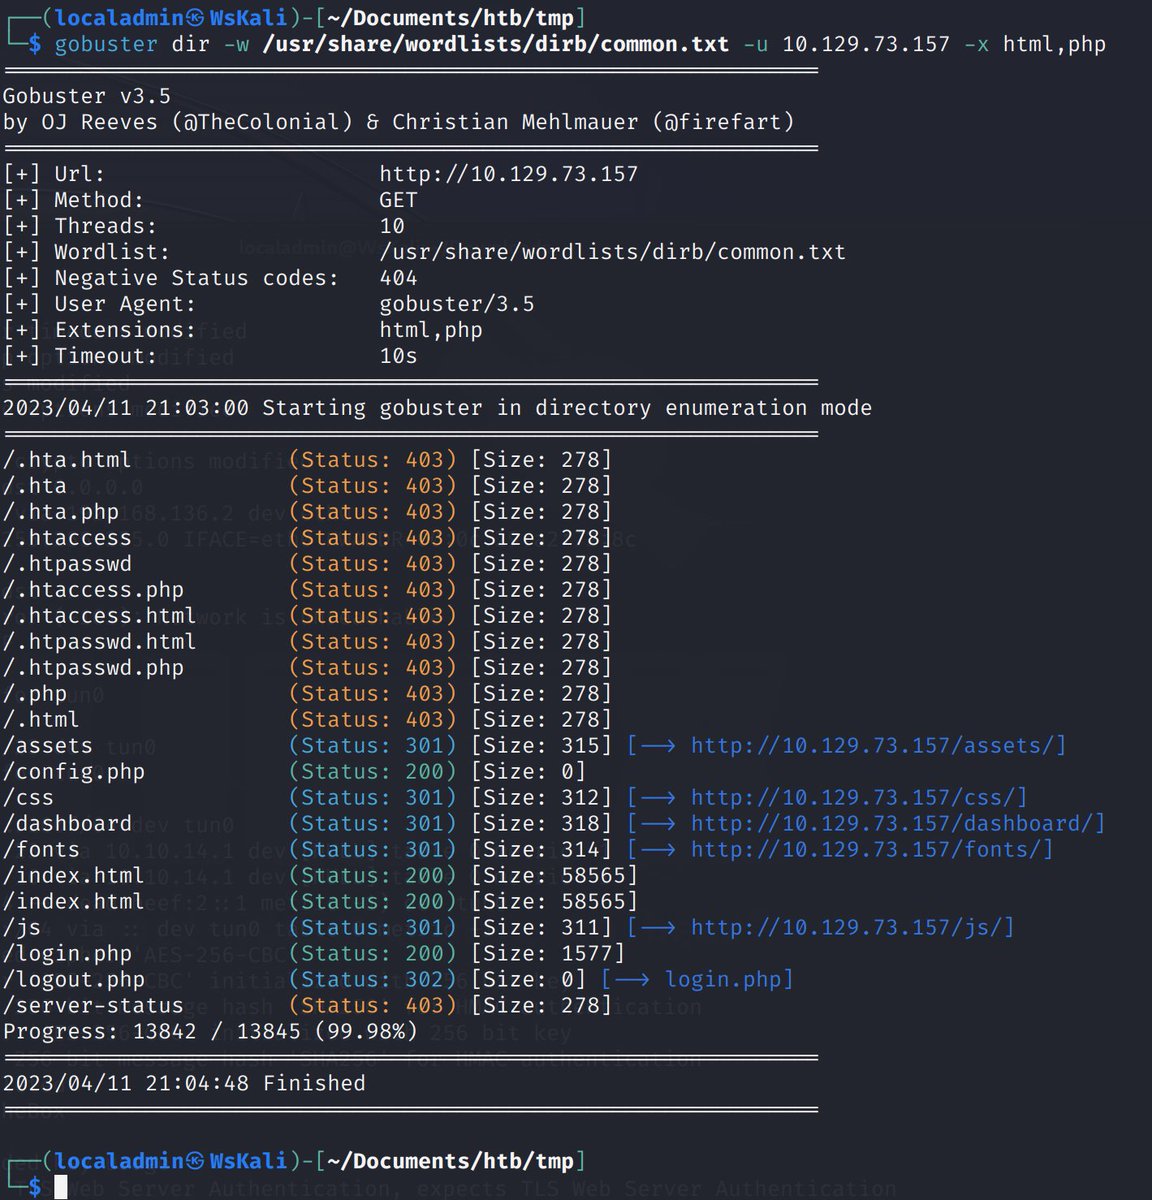Screen dimensions: 1152x1200
Task: Click the http://10.129.73.157/fonts/ redirect link
Action: (x=872, y=850)
